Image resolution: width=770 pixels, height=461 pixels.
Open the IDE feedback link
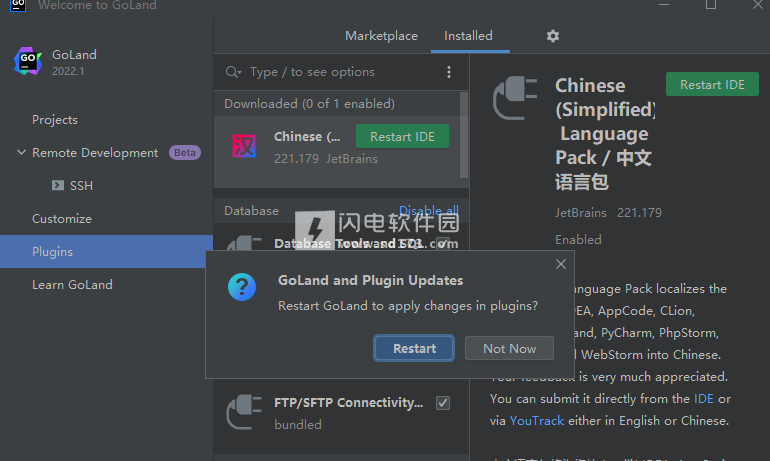[704, 399]
